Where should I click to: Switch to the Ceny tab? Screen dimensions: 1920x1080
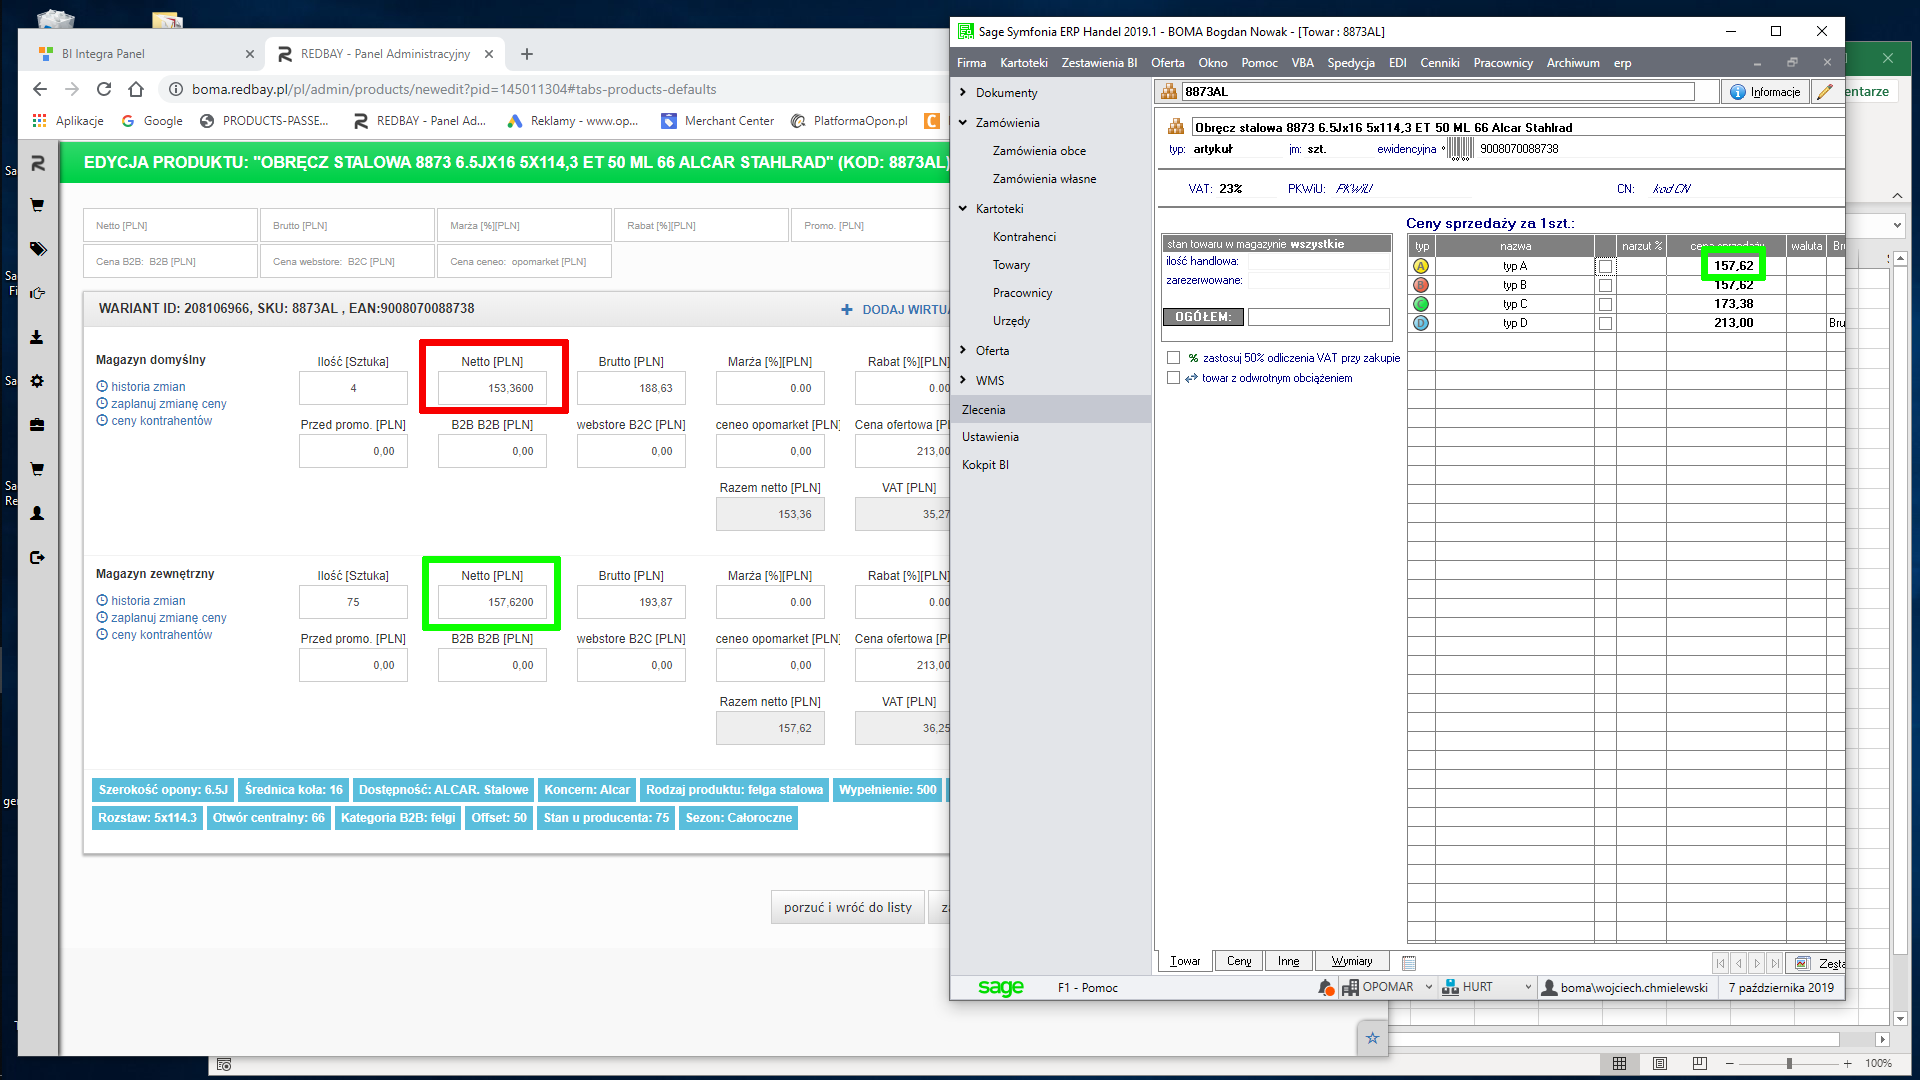(1238, 961)
